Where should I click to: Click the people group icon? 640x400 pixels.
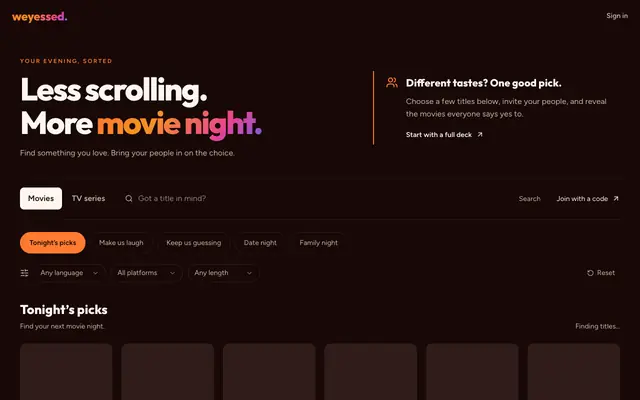click(x=392, y=82)
